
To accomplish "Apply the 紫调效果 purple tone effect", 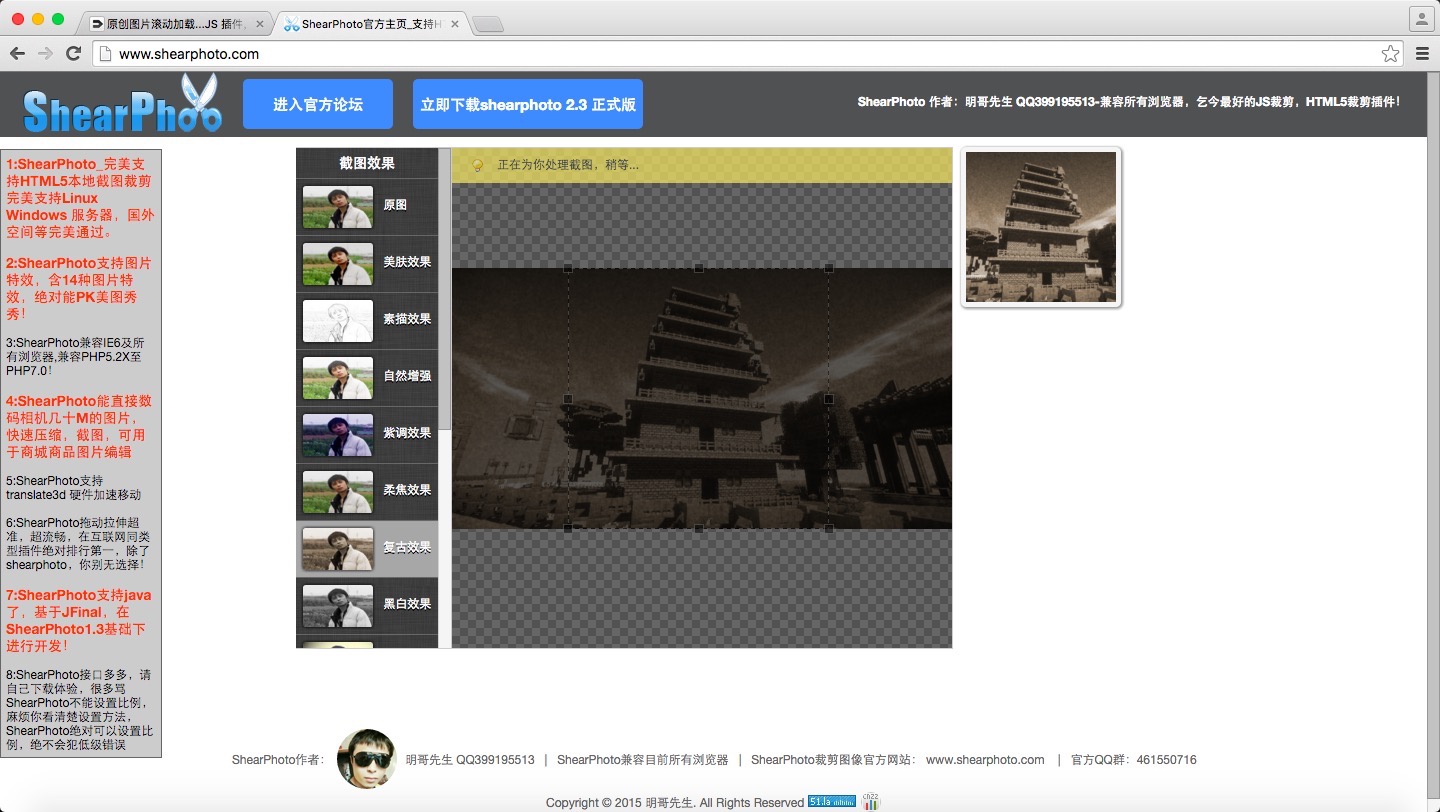I will [x=367, y=434].
